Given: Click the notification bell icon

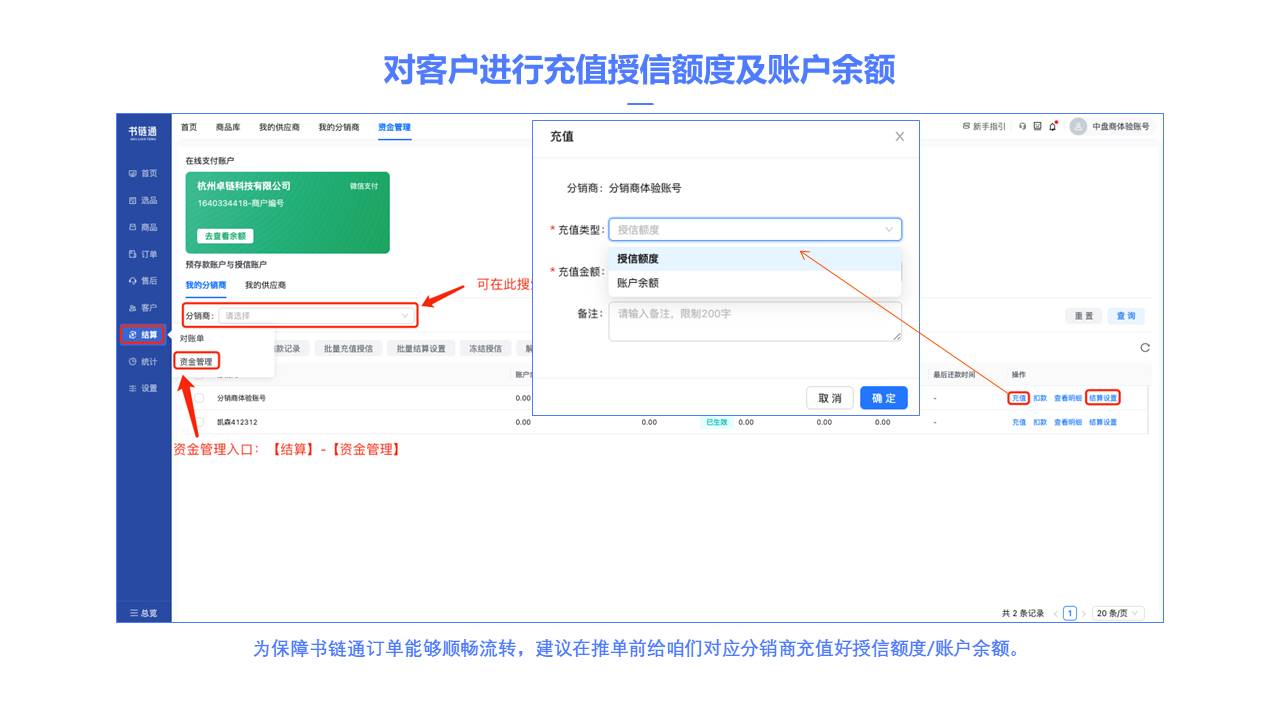Looking at the screenshot, I should point(1053,127).
